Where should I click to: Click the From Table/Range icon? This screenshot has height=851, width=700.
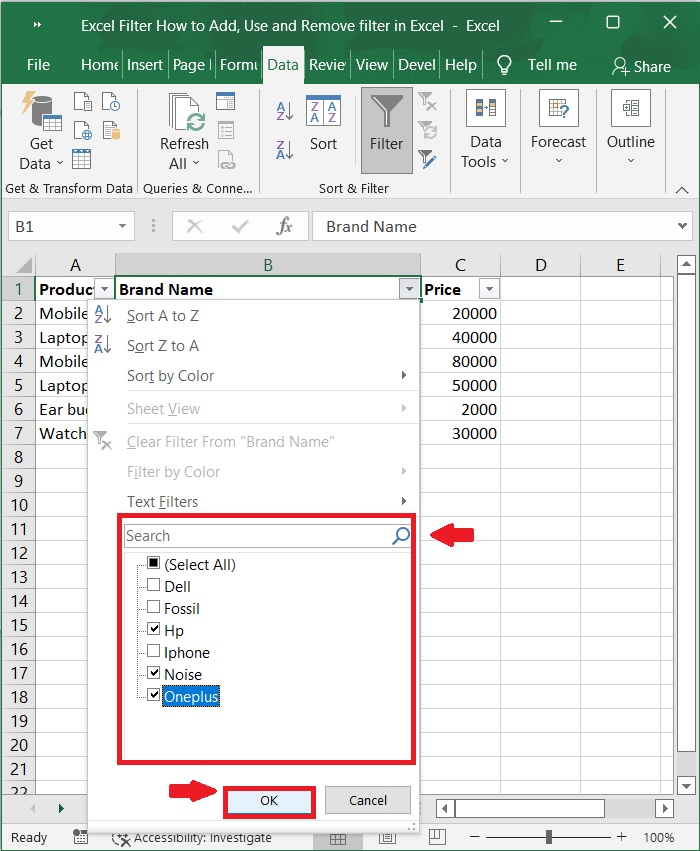pyautogui.click(x=81, y=159)
